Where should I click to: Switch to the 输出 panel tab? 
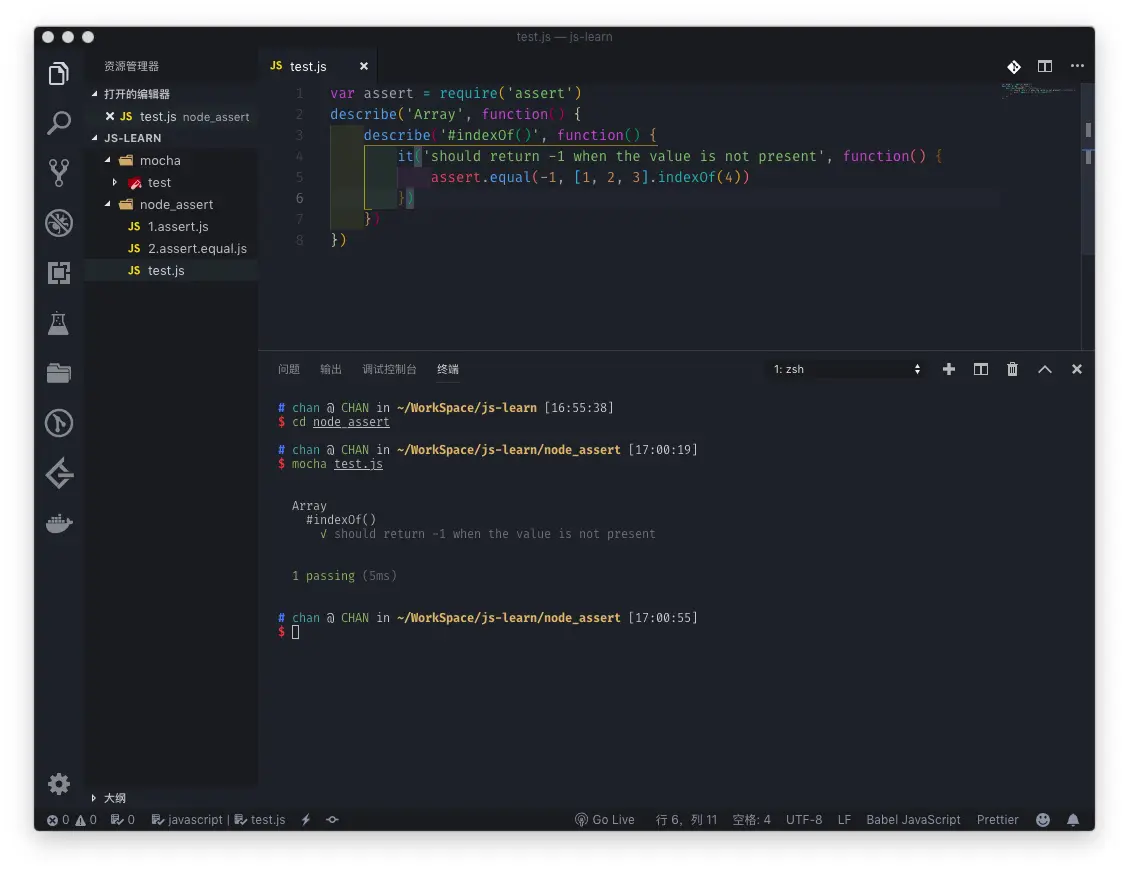[330, 369]
